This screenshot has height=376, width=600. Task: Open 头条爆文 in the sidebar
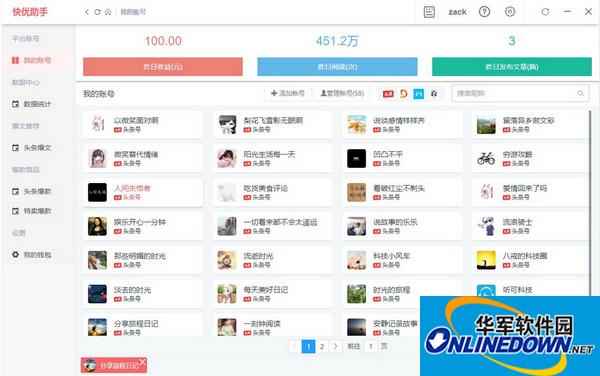click(38, 148)
